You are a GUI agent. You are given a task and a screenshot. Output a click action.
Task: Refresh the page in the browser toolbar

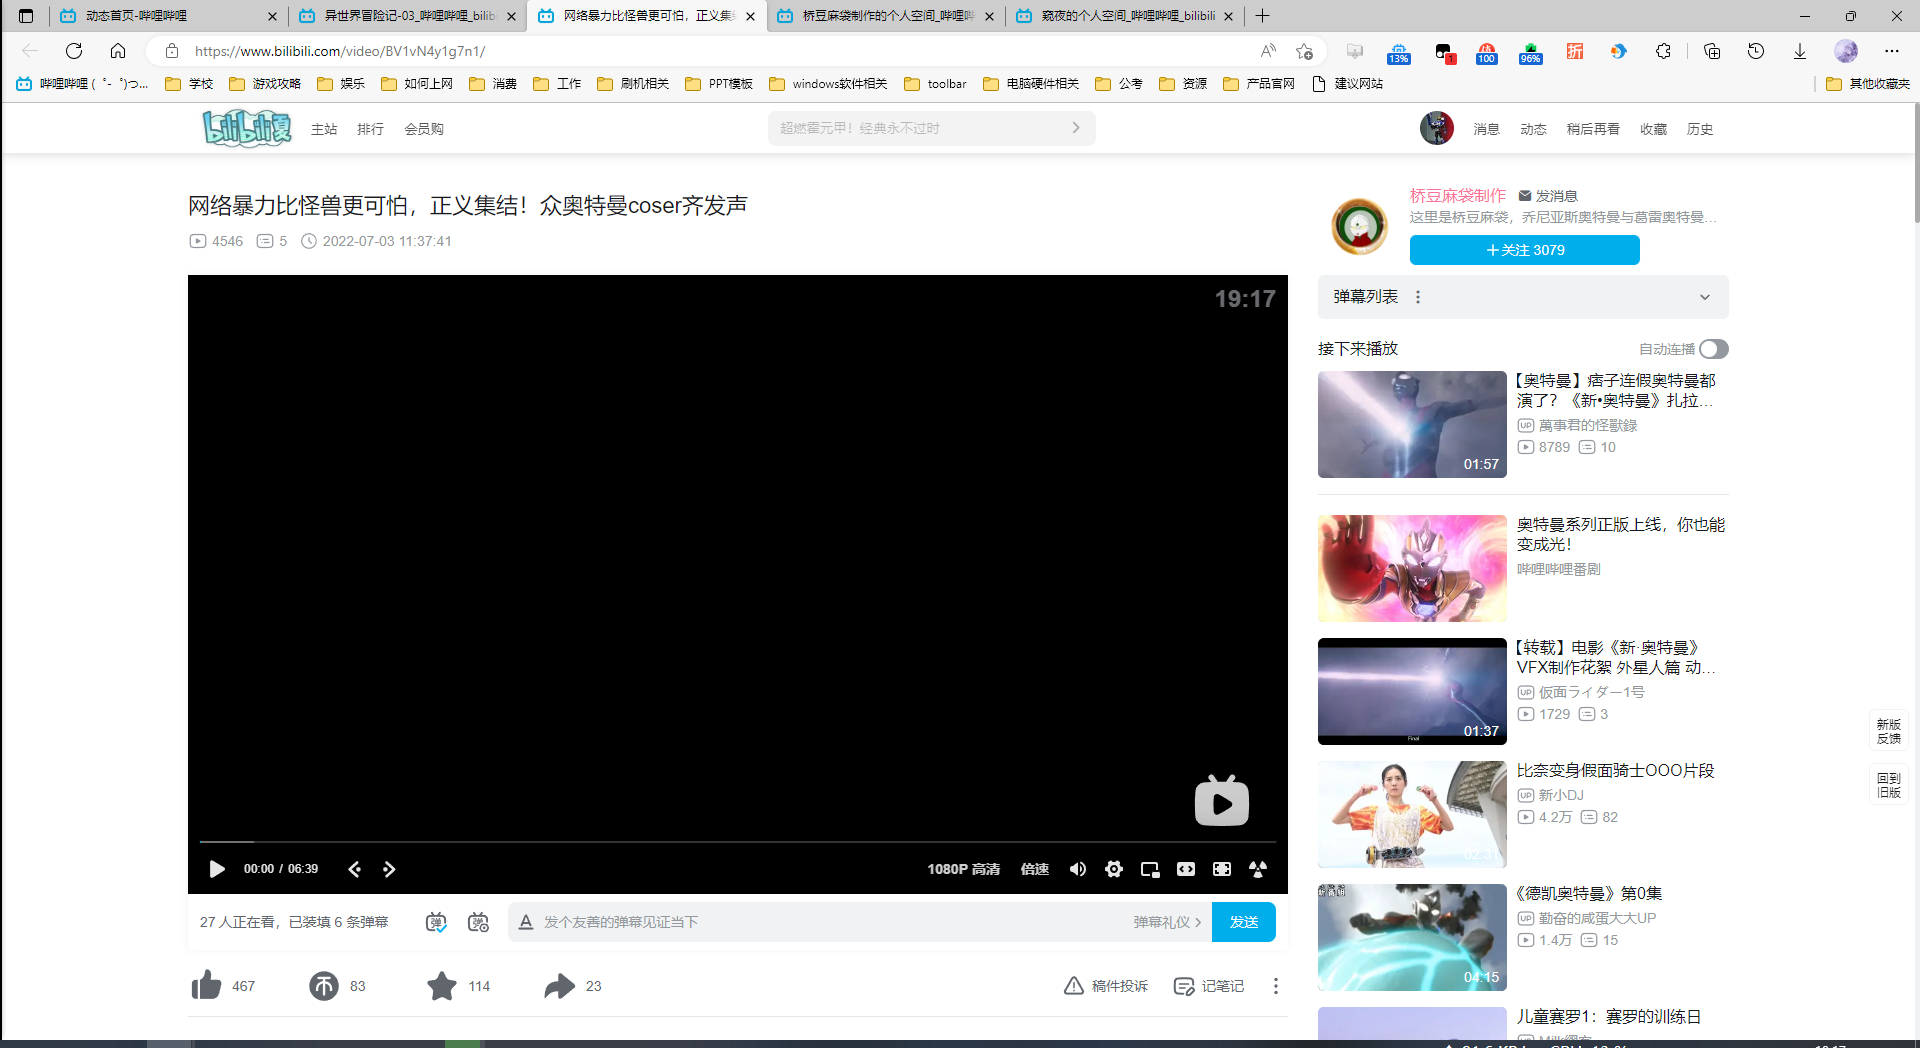(x=74, y=51)
